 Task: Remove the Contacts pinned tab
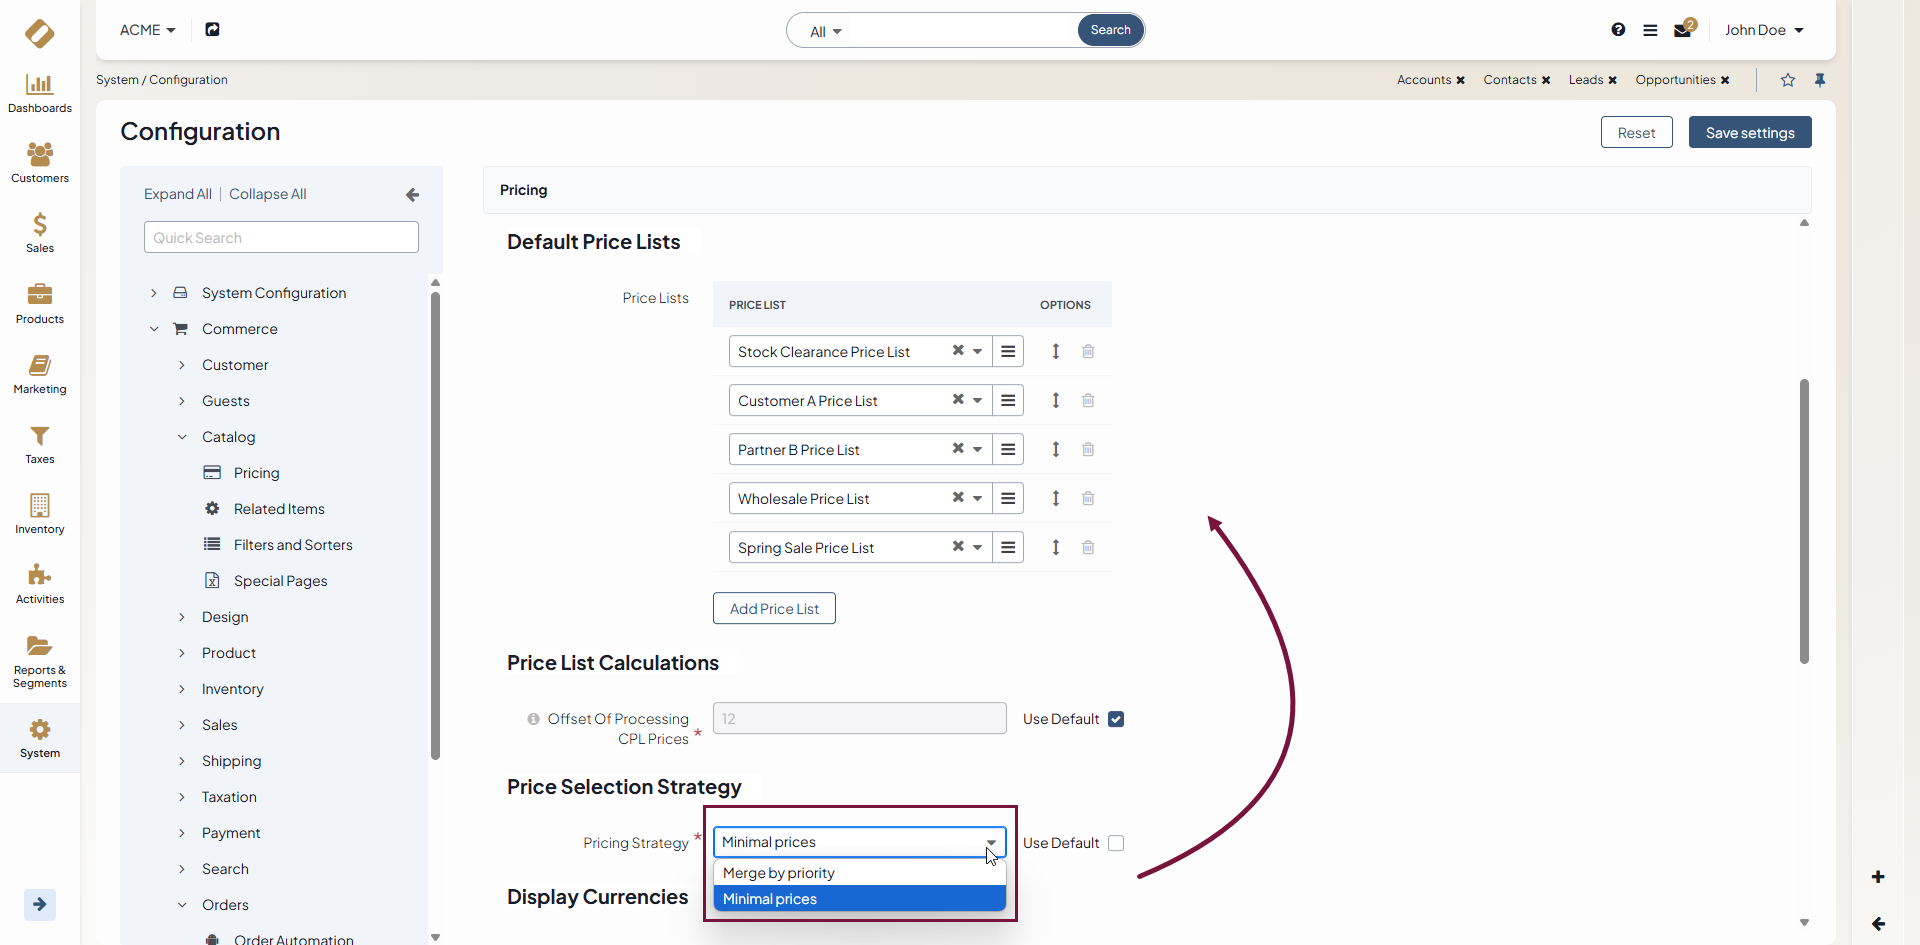pyautogui.click(x=1546, y=80)
